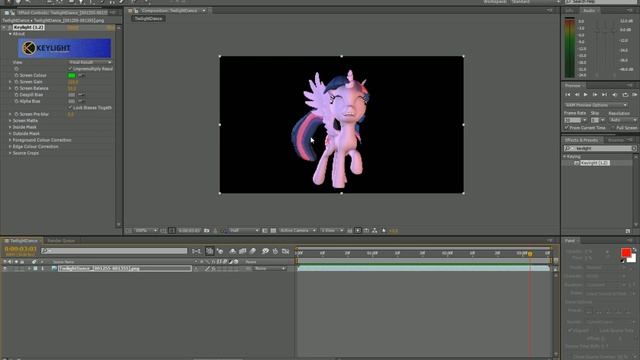Expand Screen Pre-blur property
Screen dimensions: 640x360
tap(10, 114)
